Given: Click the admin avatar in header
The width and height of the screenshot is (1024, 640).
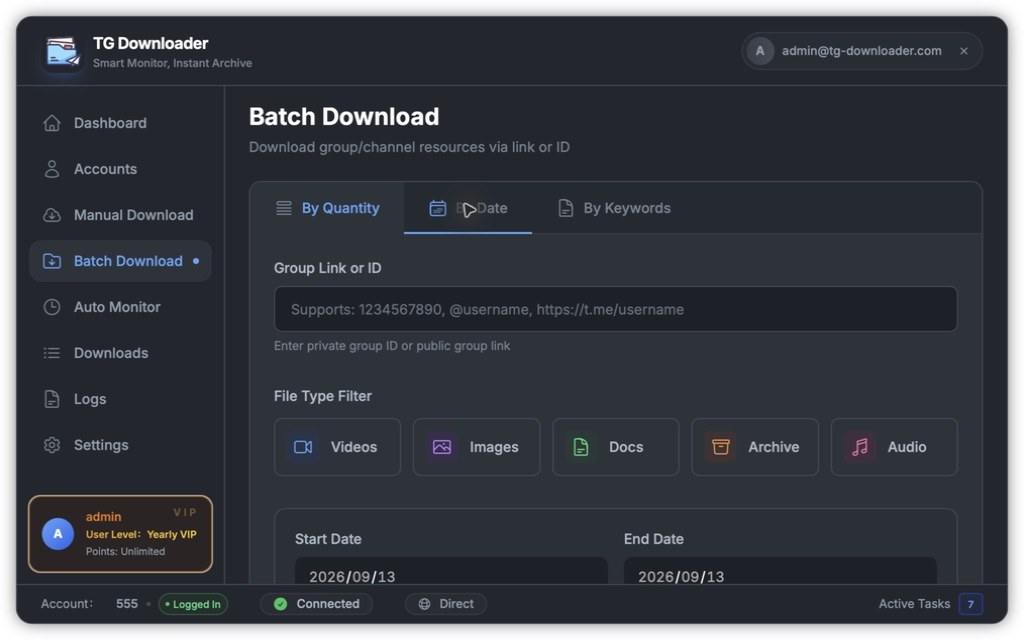Looking at the screenshot, I should pos(760,51).
